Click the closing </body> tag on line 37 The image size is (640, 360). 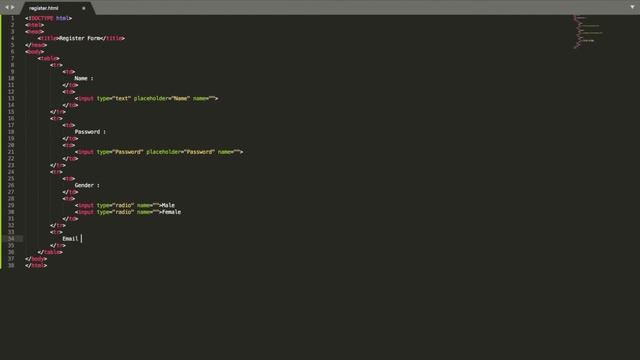(x=36, y=259)
